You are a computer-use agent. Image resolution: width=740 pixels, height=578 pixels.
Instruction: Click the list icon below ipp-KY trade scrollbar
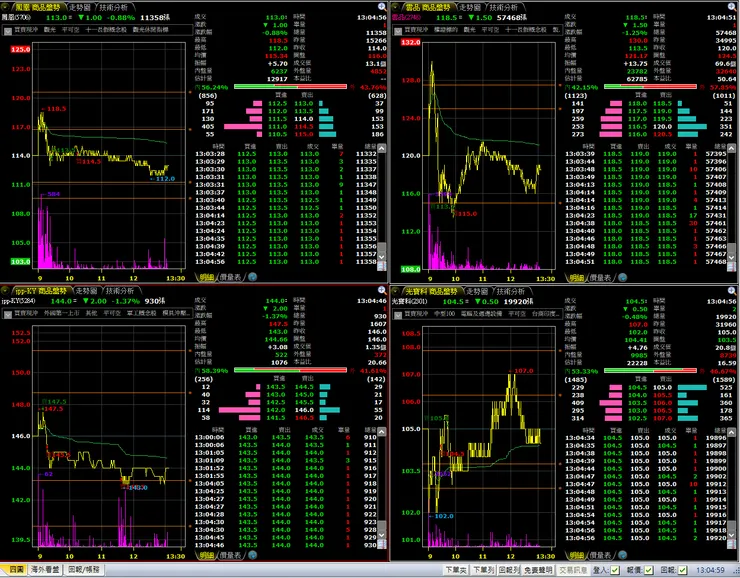[382, 544]
